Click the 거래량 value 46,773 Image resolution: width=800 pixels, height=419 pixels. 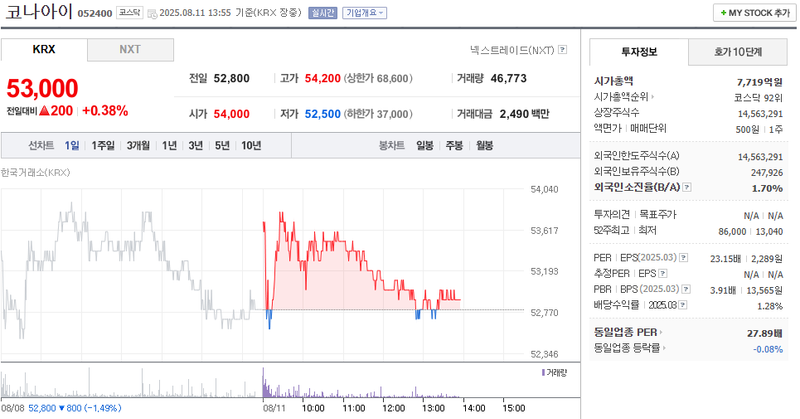pos(508,78)
